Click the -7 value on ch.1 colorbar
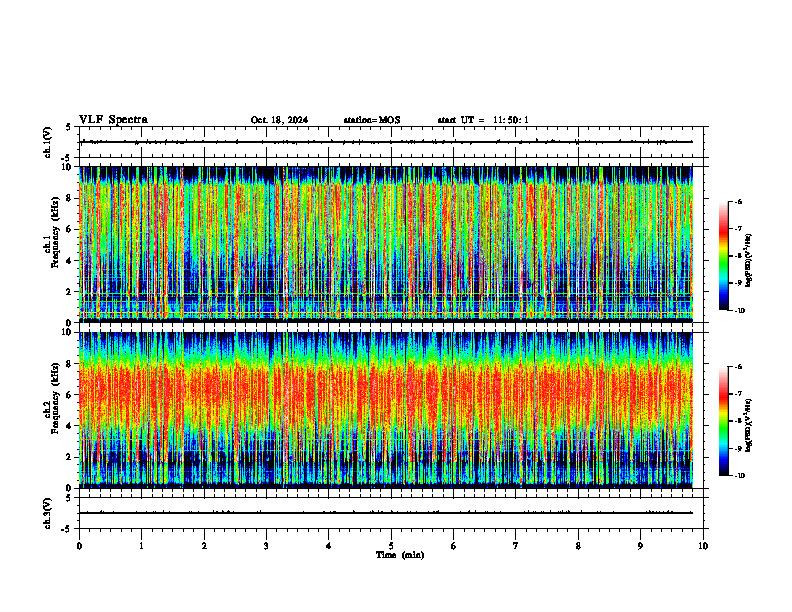The height and width of the screenshot is (612, 792). click(738, 229)
